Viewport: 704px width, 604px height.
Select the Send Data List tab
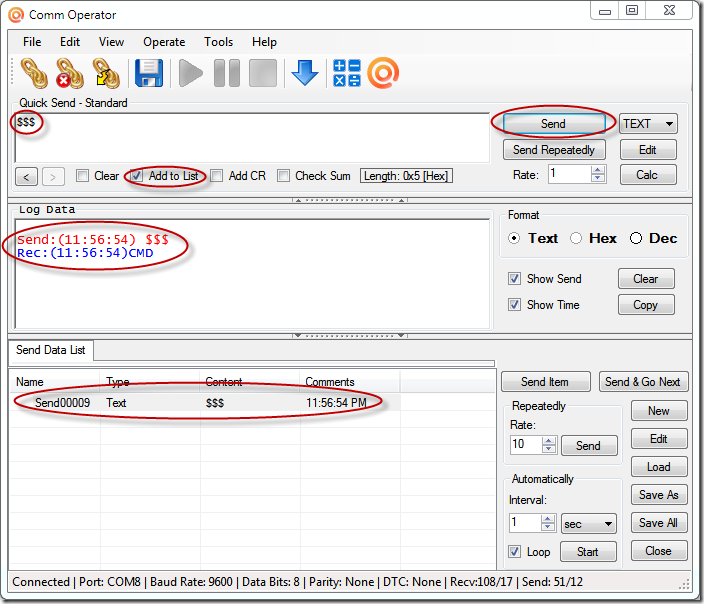pos(51,350)
